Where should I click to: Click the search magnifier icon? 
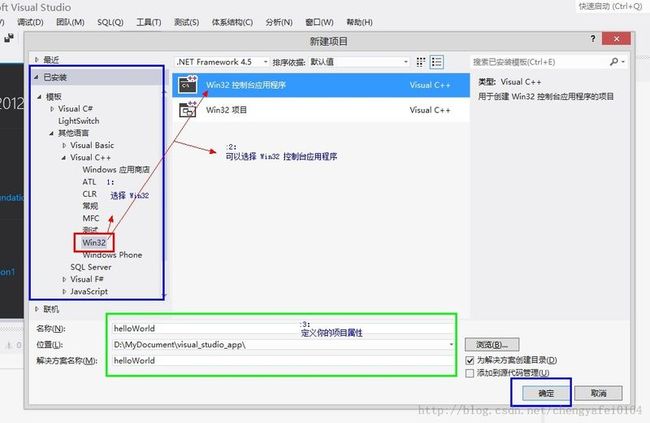point(614,62)
